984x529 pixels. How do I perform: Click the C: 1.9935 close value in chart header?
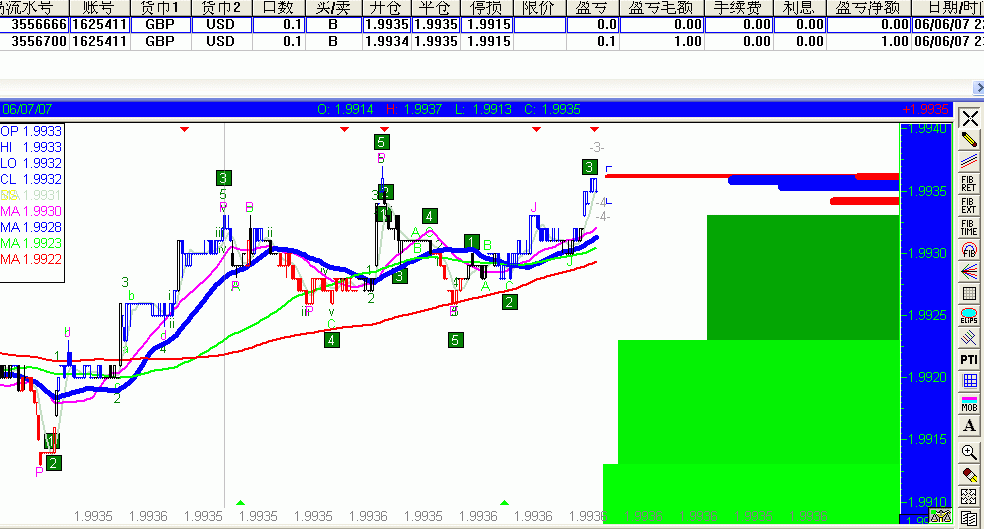click(x=552, y=109)
